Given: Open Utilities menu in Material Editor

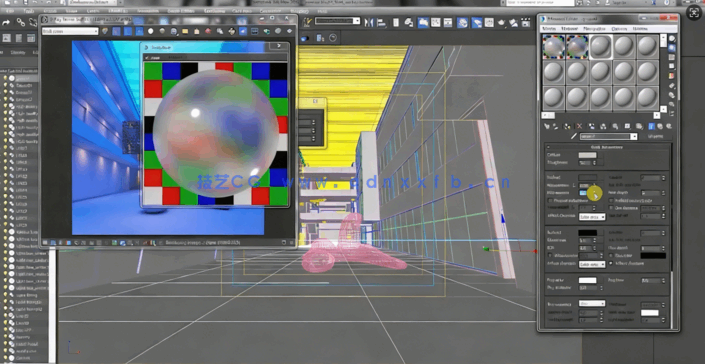Looking at the screenshot, I should [x=640, y=29].
